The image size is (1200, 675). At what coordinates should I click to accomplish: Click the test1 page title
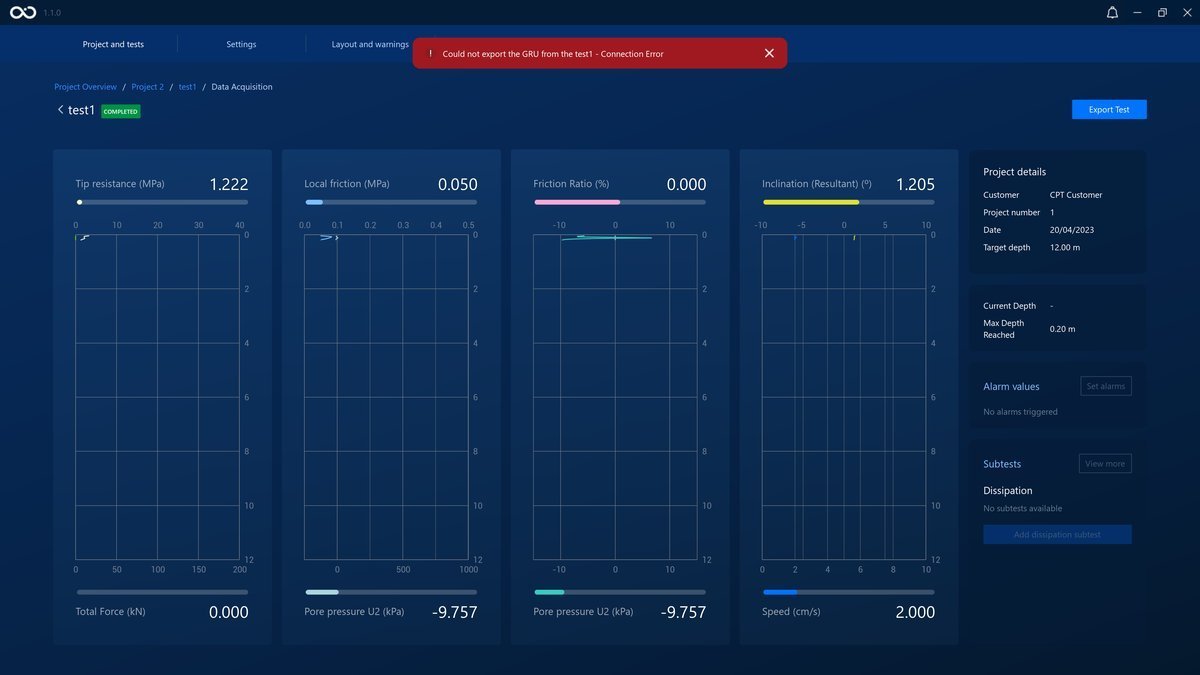coord(81,110)
